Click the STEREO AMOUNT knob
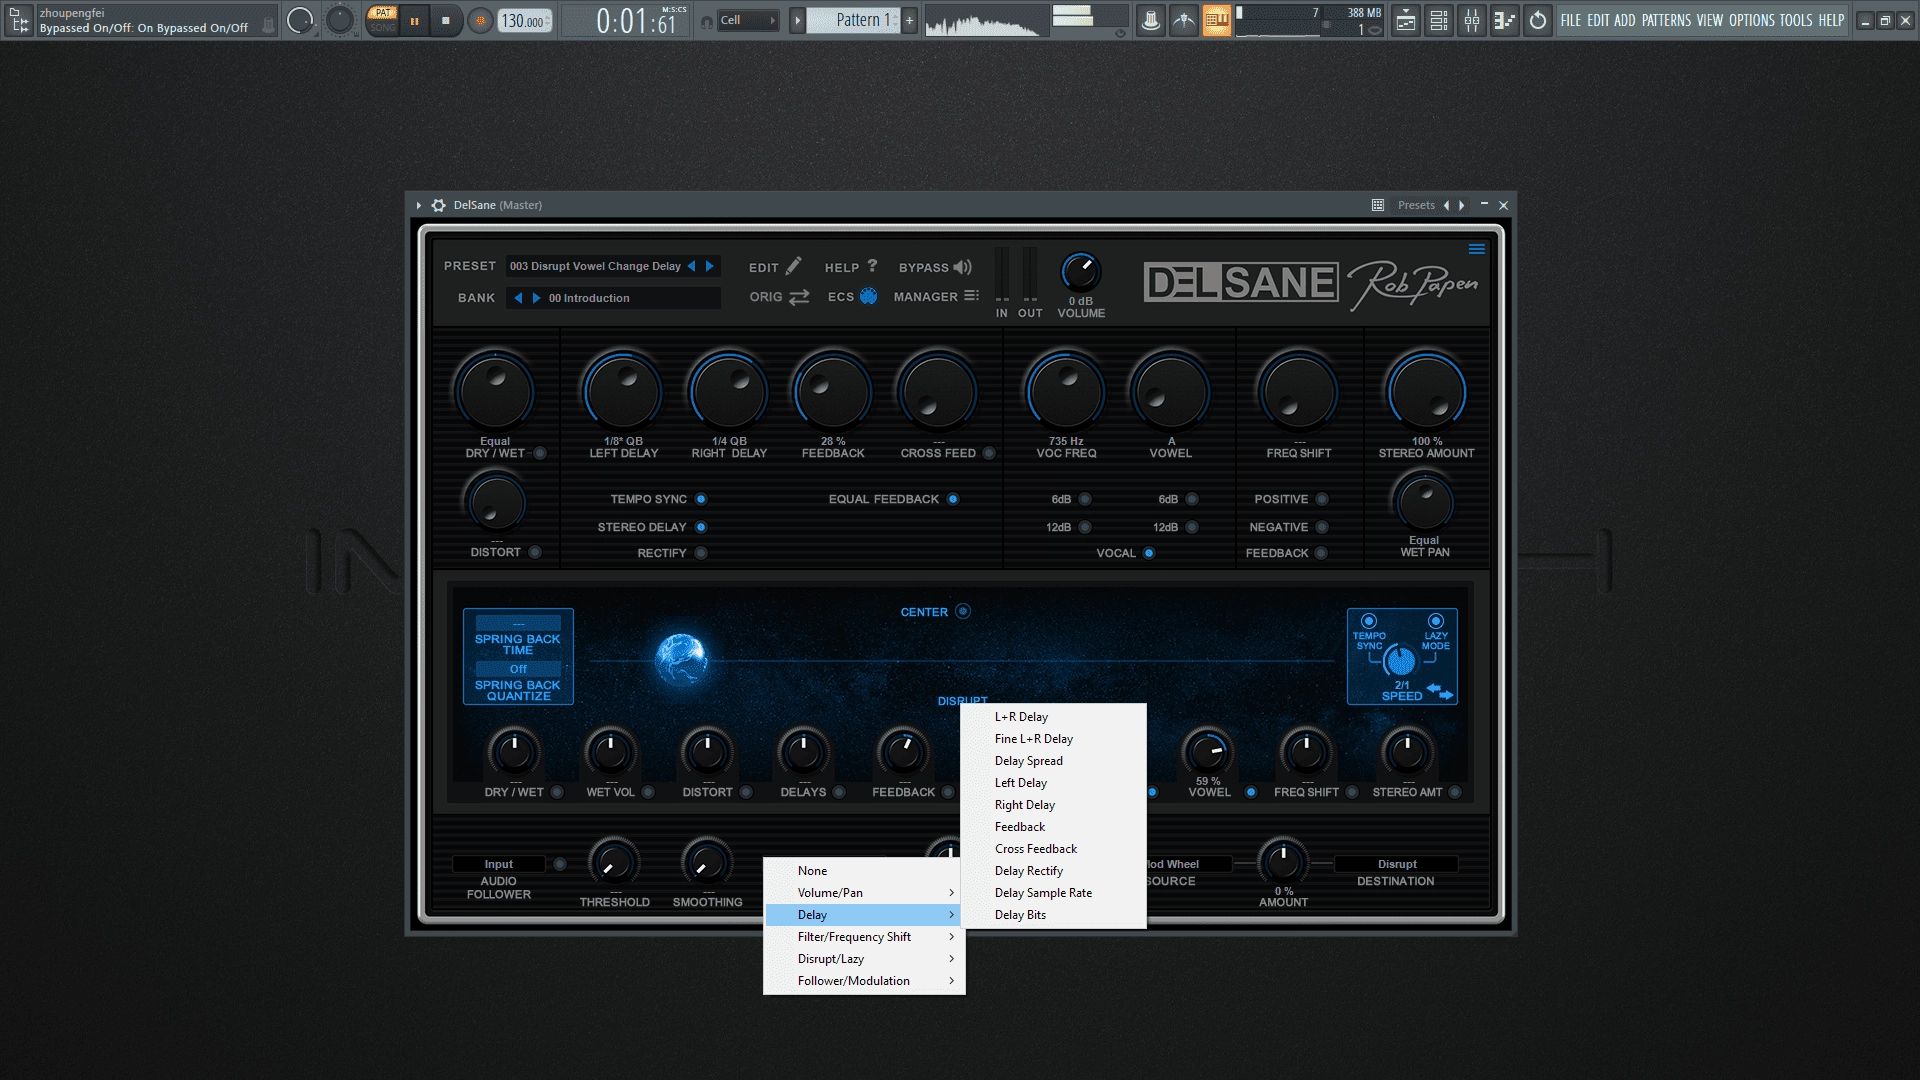This screenshot has width=1920, height=1080. 1426,392
